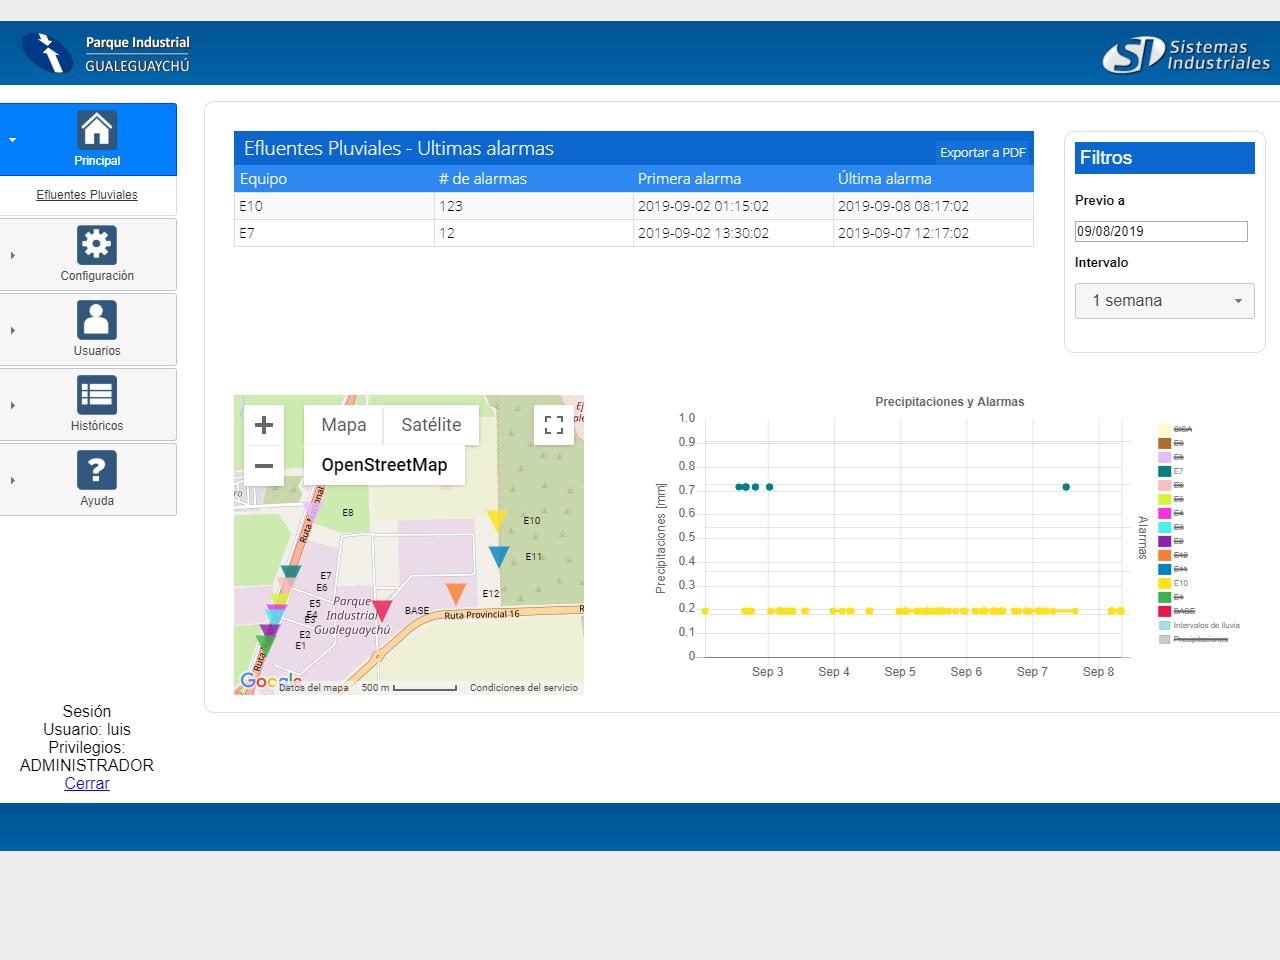1280x960 pixels.
Task: Click the Previo a date field
Action: point(1160,231)
